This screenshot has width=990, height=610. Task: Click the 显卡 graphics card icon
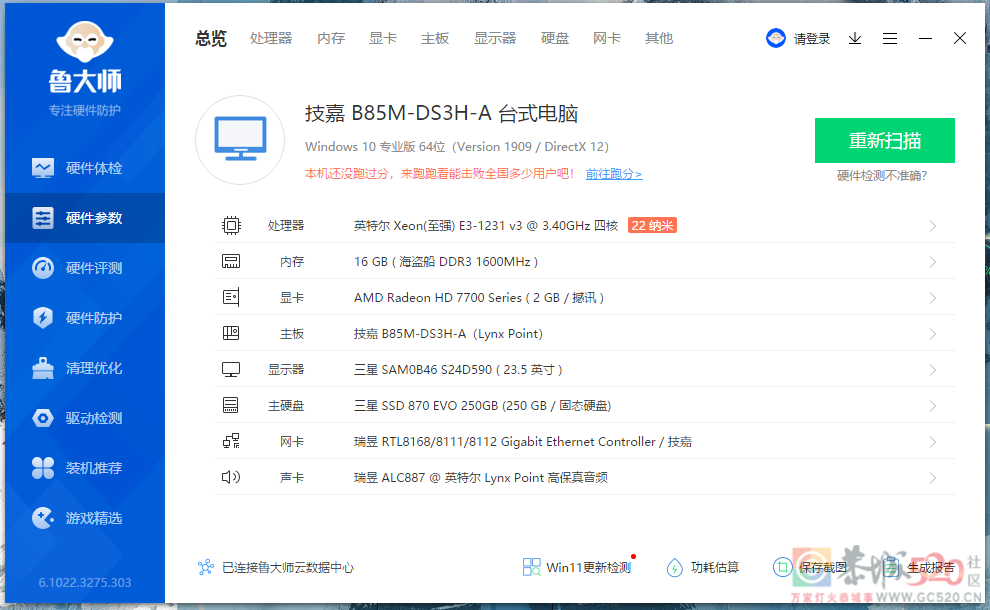coord(231,297)
